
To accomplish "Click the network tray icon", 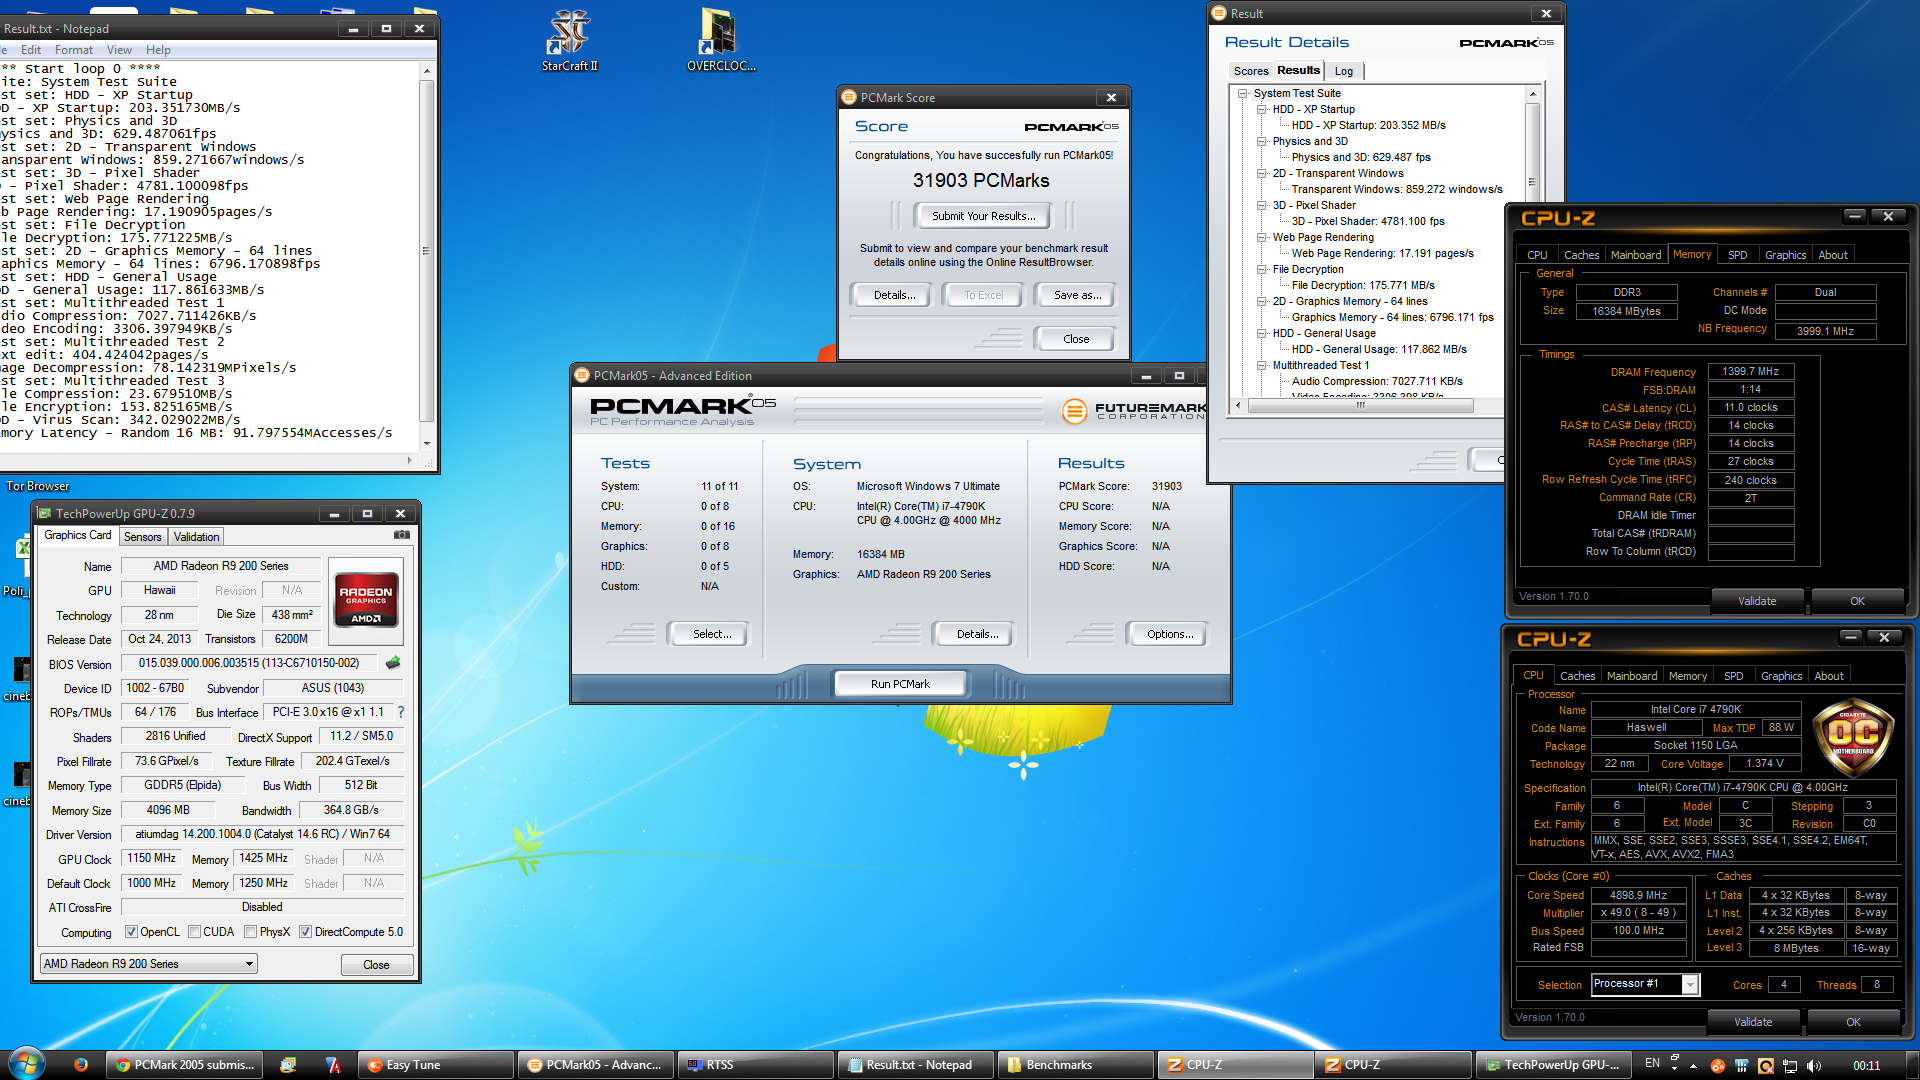I will (1790, 1066).
